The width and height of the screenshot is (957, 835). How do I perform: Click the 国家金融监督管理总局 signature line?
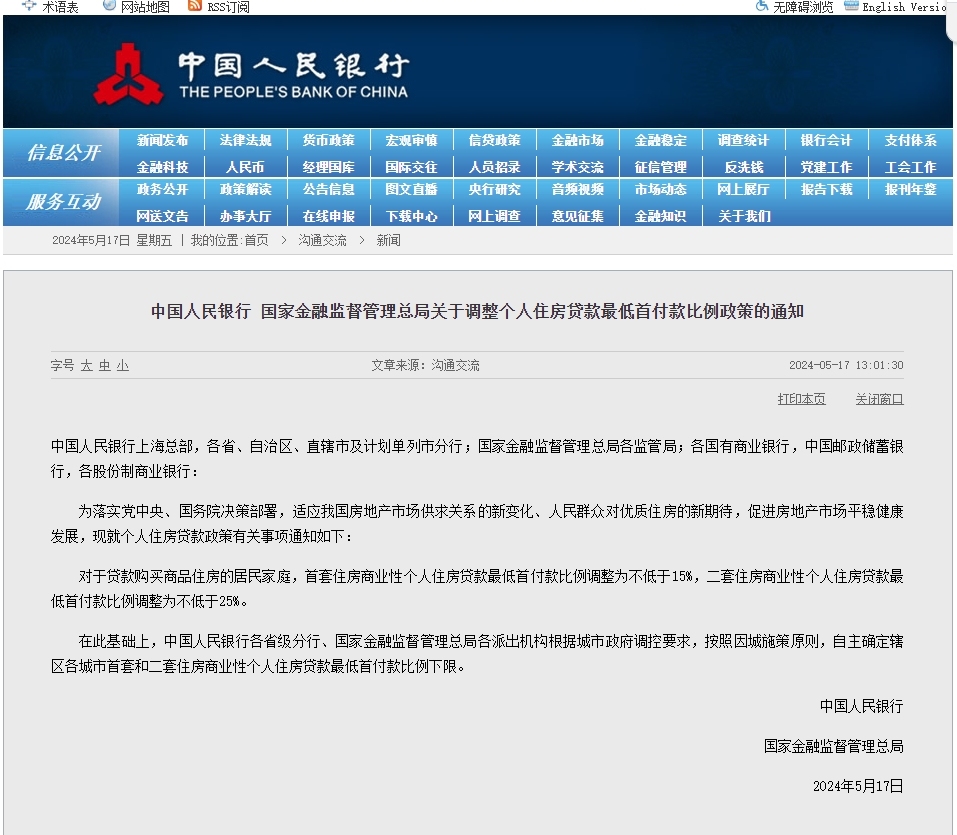pos(834,746)
